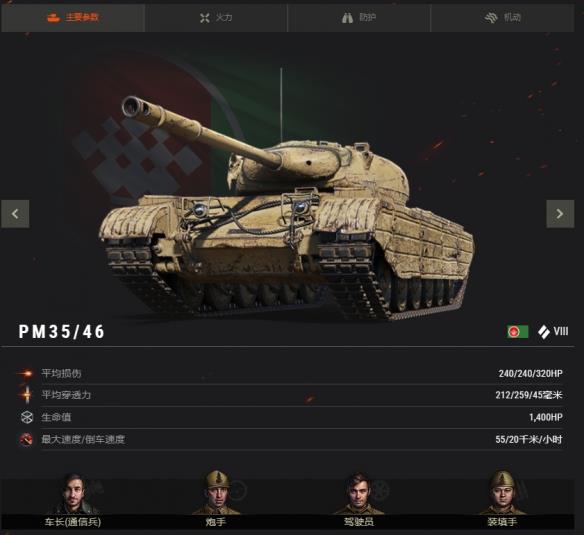Click the tier VIII vehicle class icon

tap(544, 332)
